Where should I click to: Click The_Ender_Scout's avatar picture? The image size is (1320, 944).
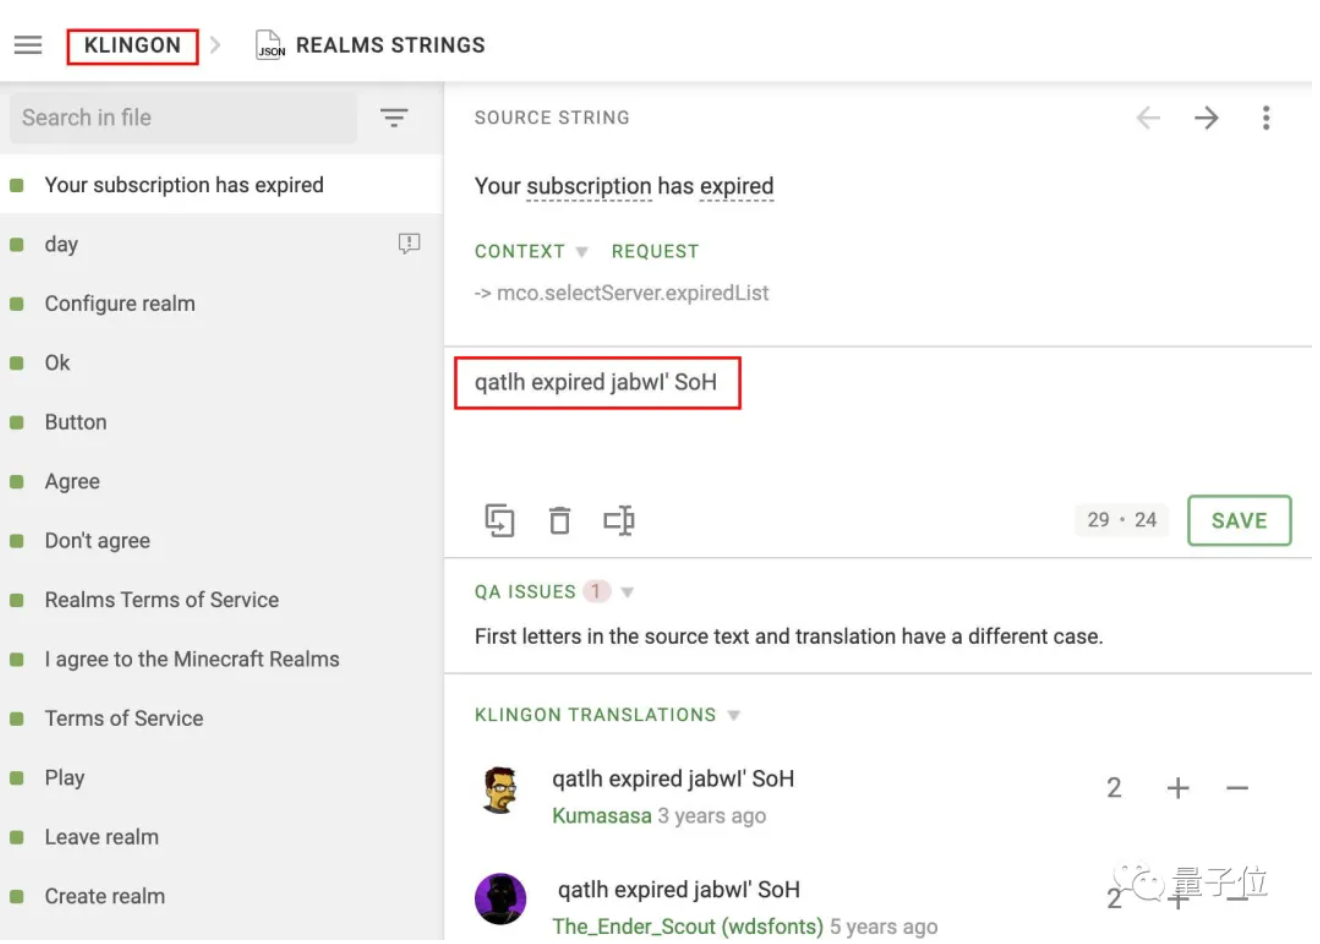point(500,898)
